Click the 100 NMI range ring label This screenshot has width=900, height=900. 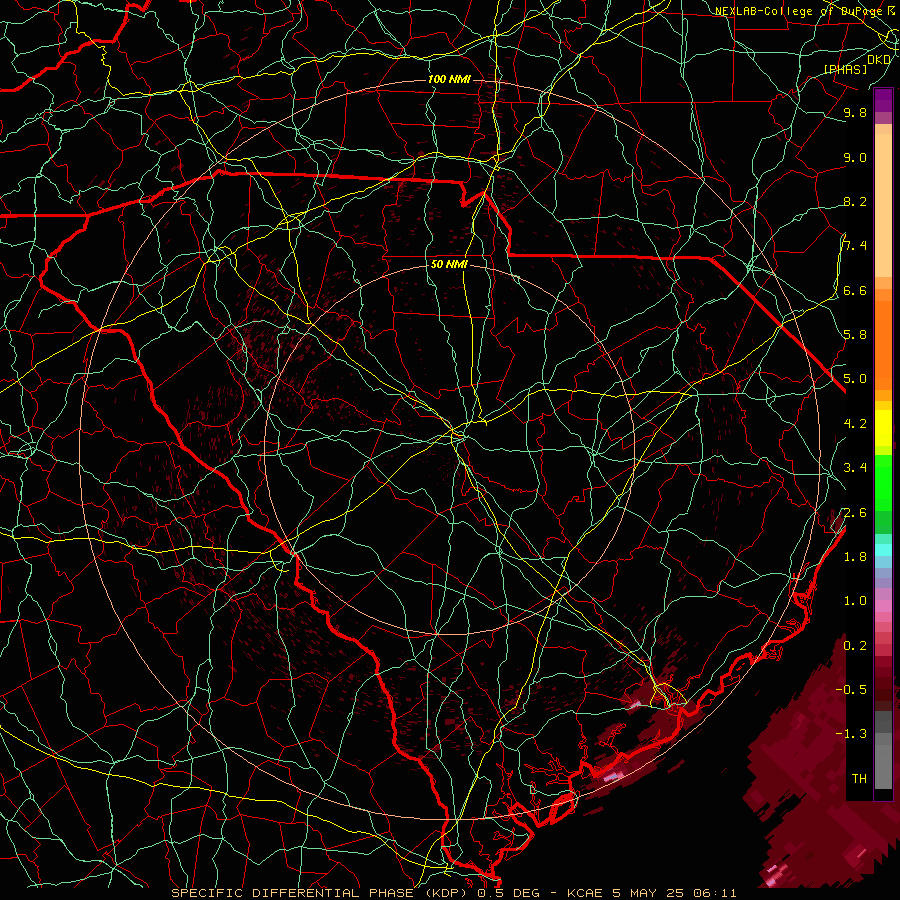click(449, 79)
